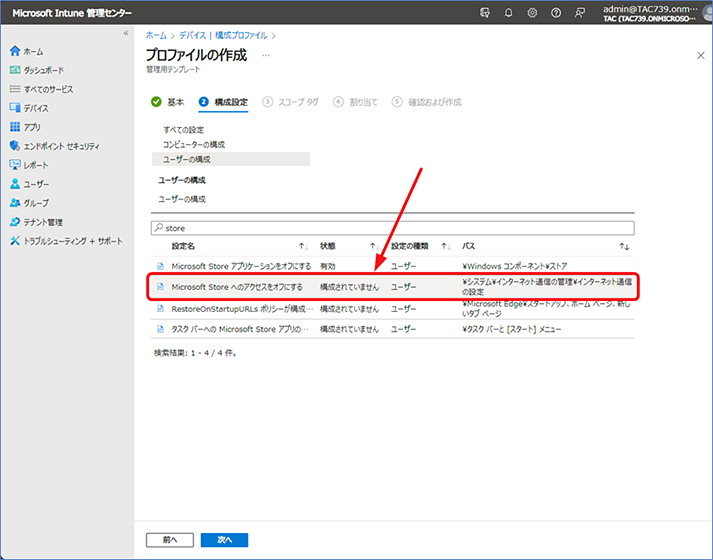Click the ¥タスク バーと [スタート] メニュー path cell
The image size is (713, 560).
512,329
